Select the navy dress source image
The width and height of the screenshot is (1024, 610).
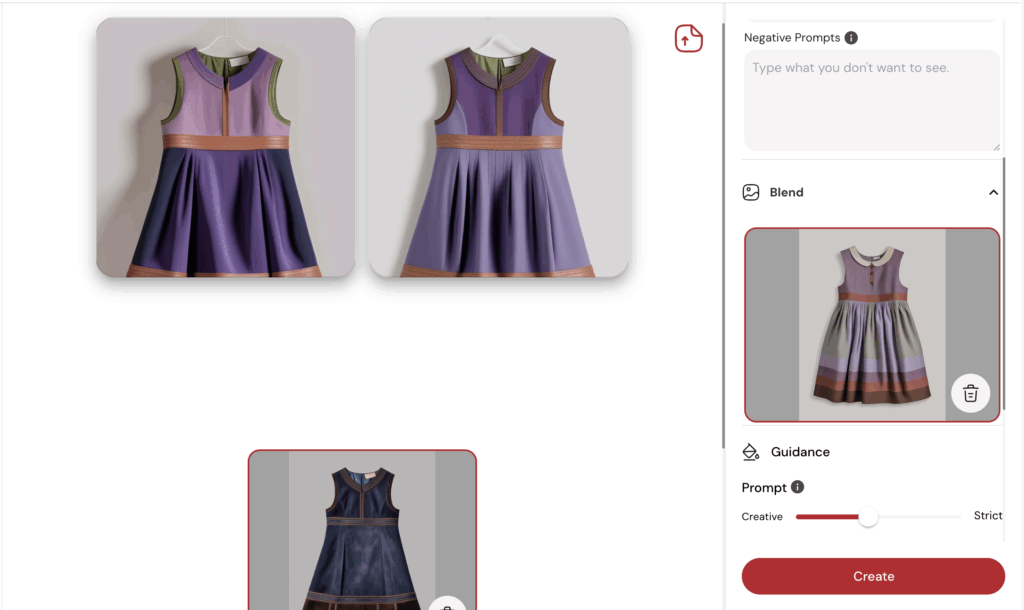click(x=362, y=530)
